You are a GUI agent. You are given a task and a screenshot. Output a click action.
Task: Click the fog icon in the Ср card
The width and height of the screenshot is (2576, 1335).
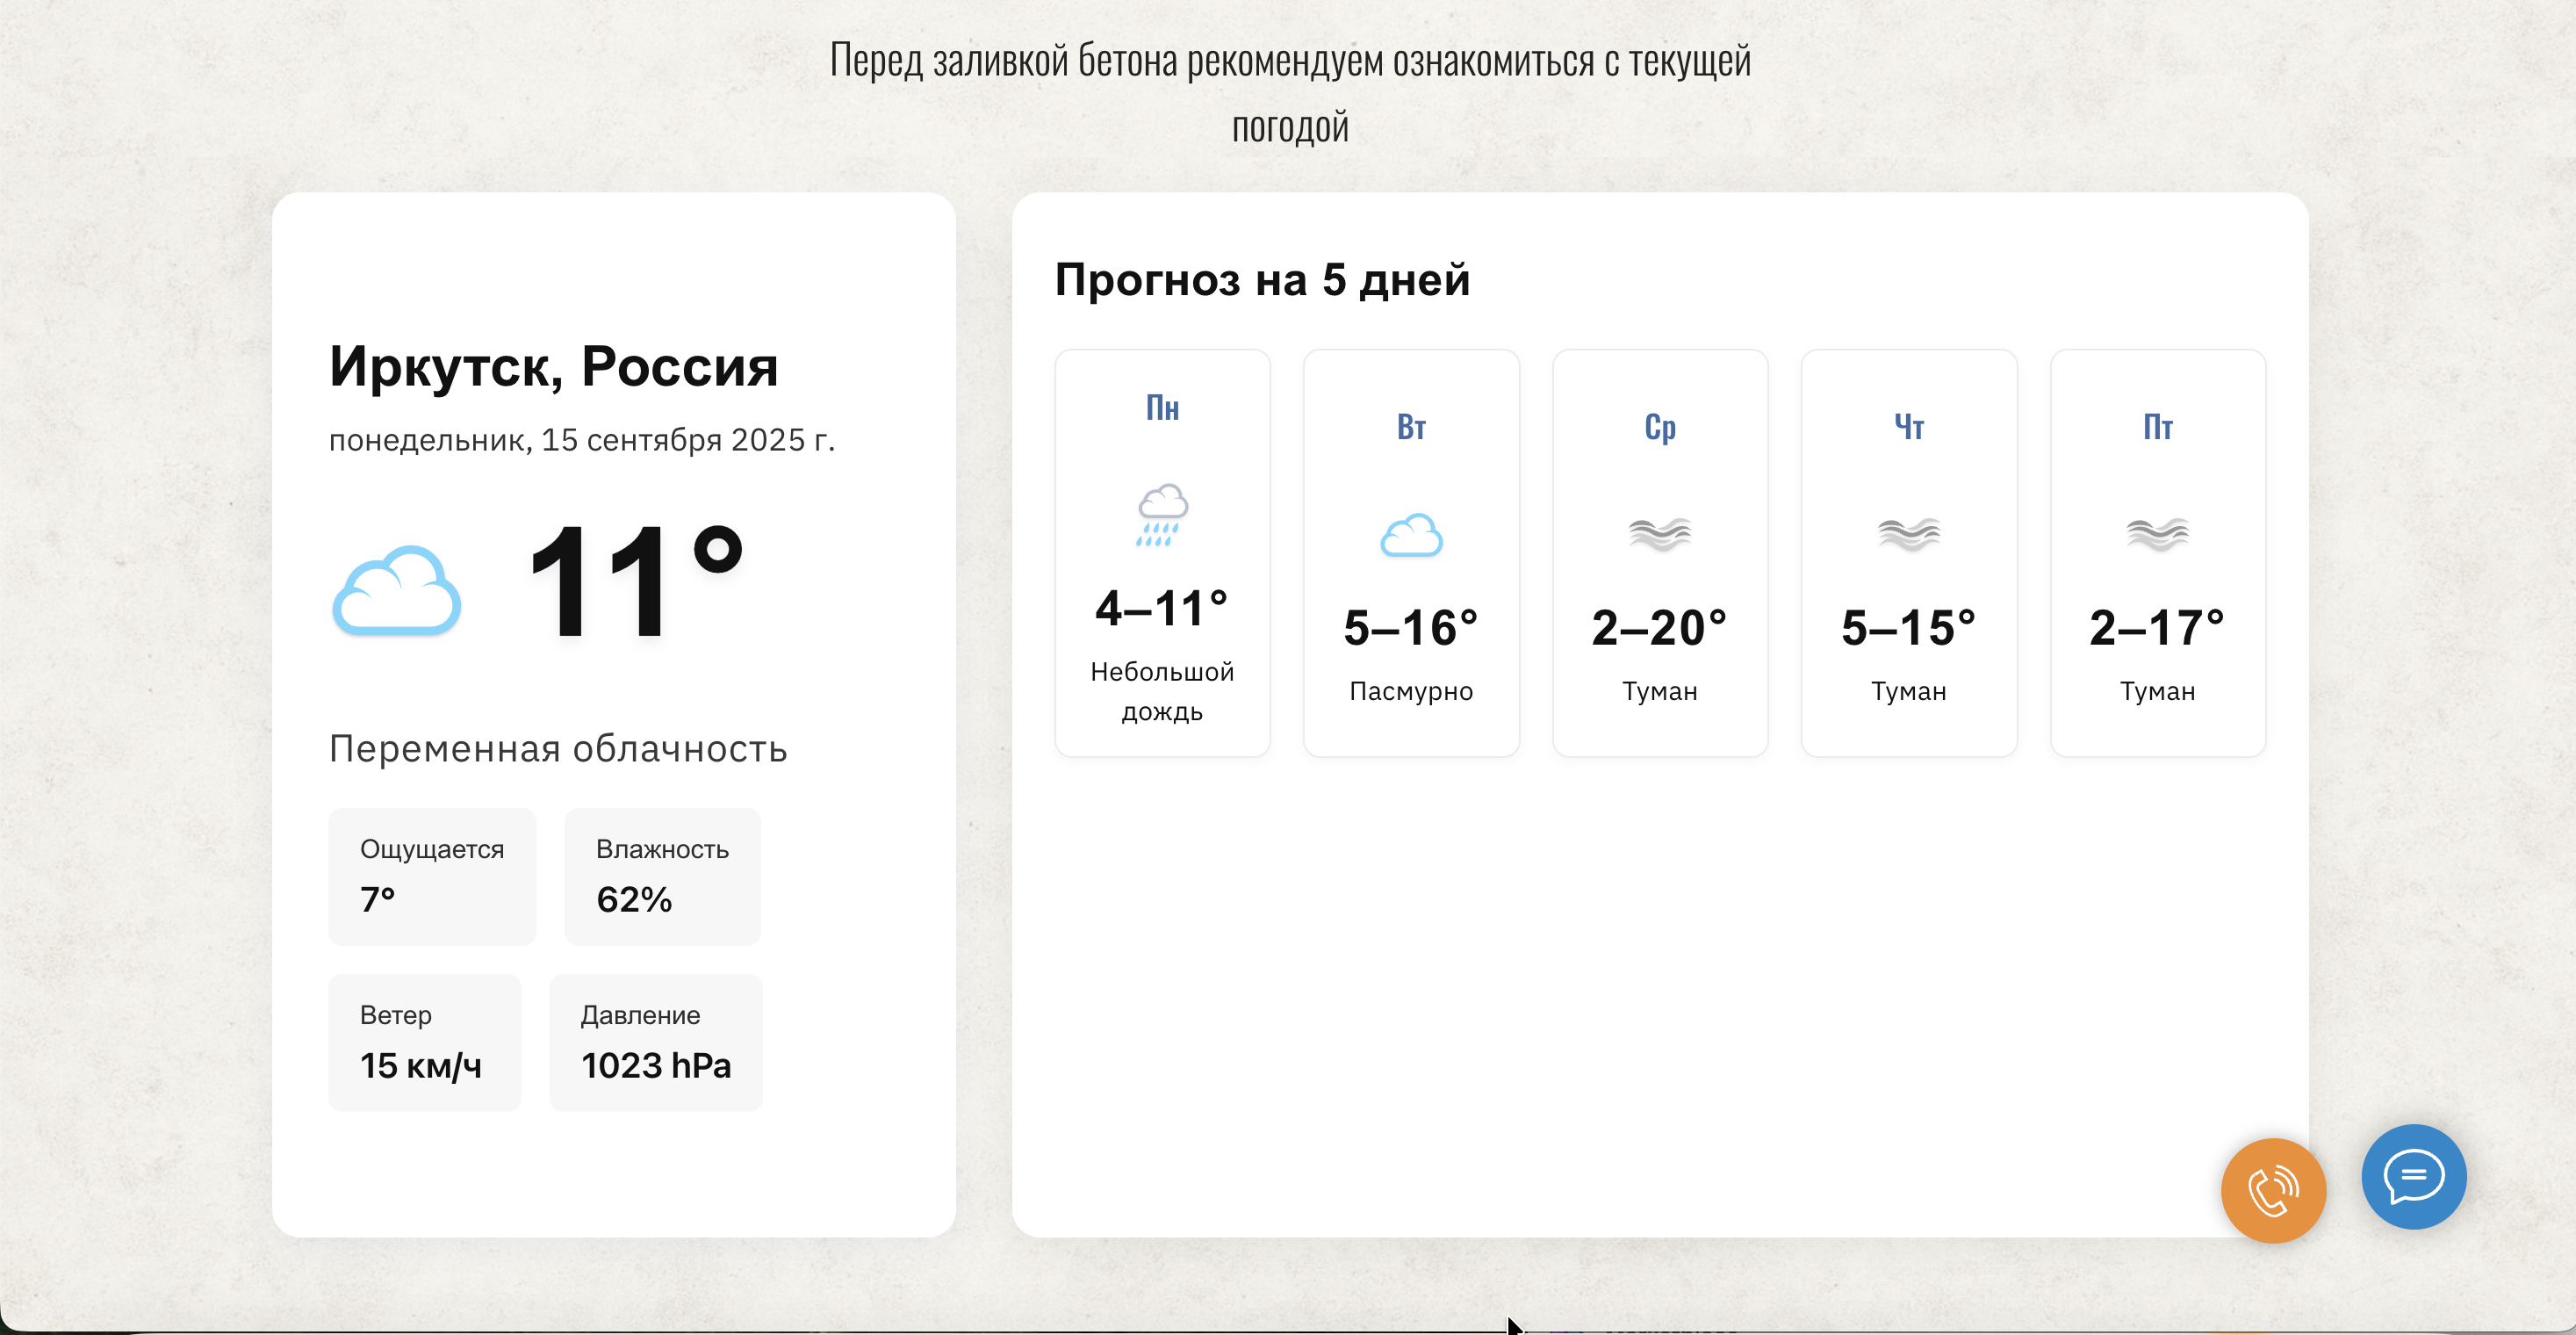1660,535
